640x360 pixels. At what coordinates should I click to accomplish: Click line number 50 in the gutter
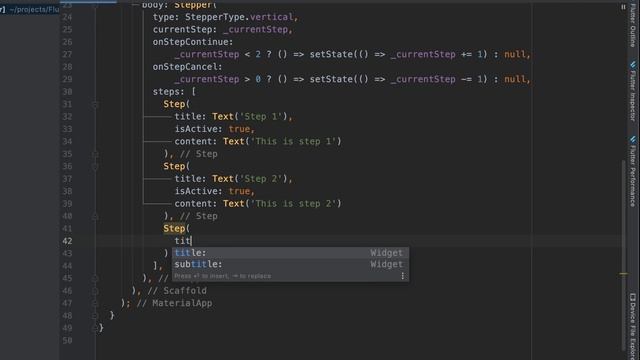(67, 341)
